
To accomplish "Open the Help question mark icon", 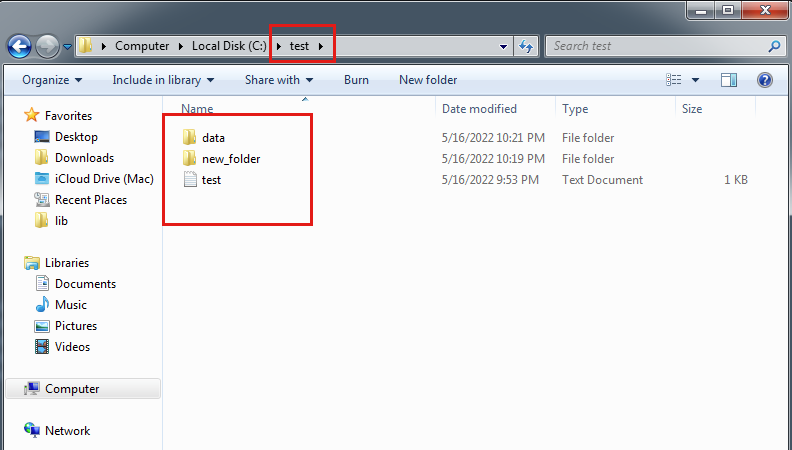I will [765, 80].
